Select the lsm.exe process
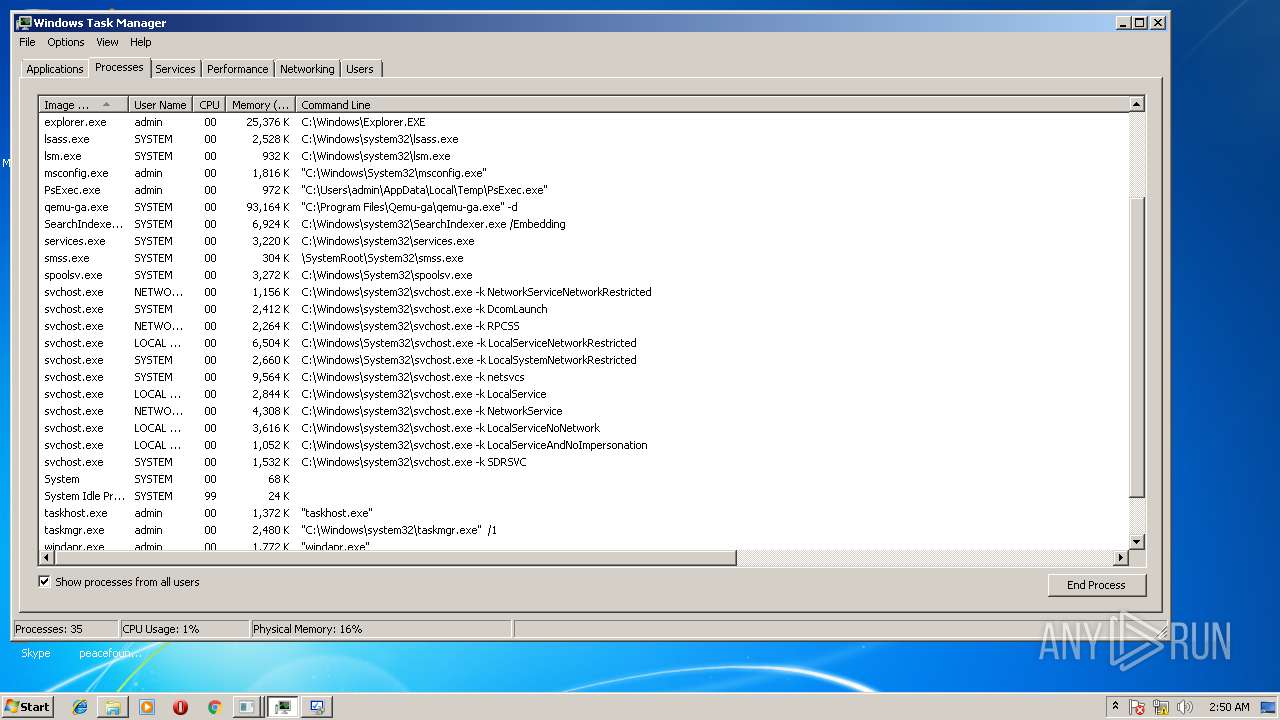The width and height of the screenshot is (1280, 720). [x=583, y=156]
